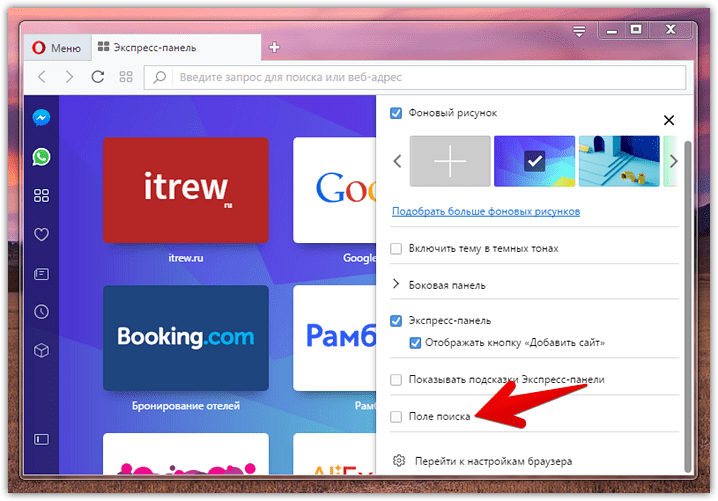718x501 pixels.
Task: Open the Рамблер speed dial tile
Action: pos(334,338)
